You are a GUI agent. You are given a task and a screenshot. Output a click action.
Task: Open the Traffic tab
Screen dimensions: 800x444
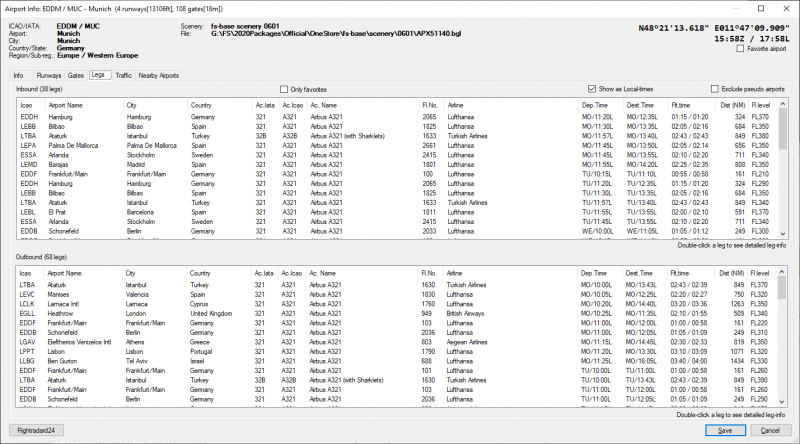[x=124, y=75]
